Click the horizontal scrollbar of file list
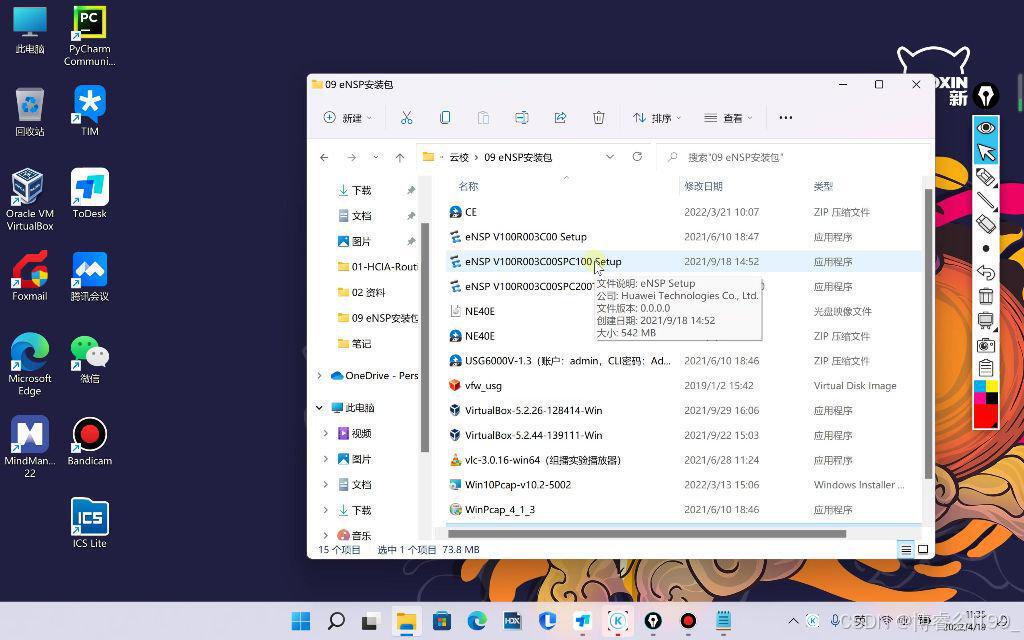The width and height of the screenshot is (1024, 640). (x=647, y=534)
